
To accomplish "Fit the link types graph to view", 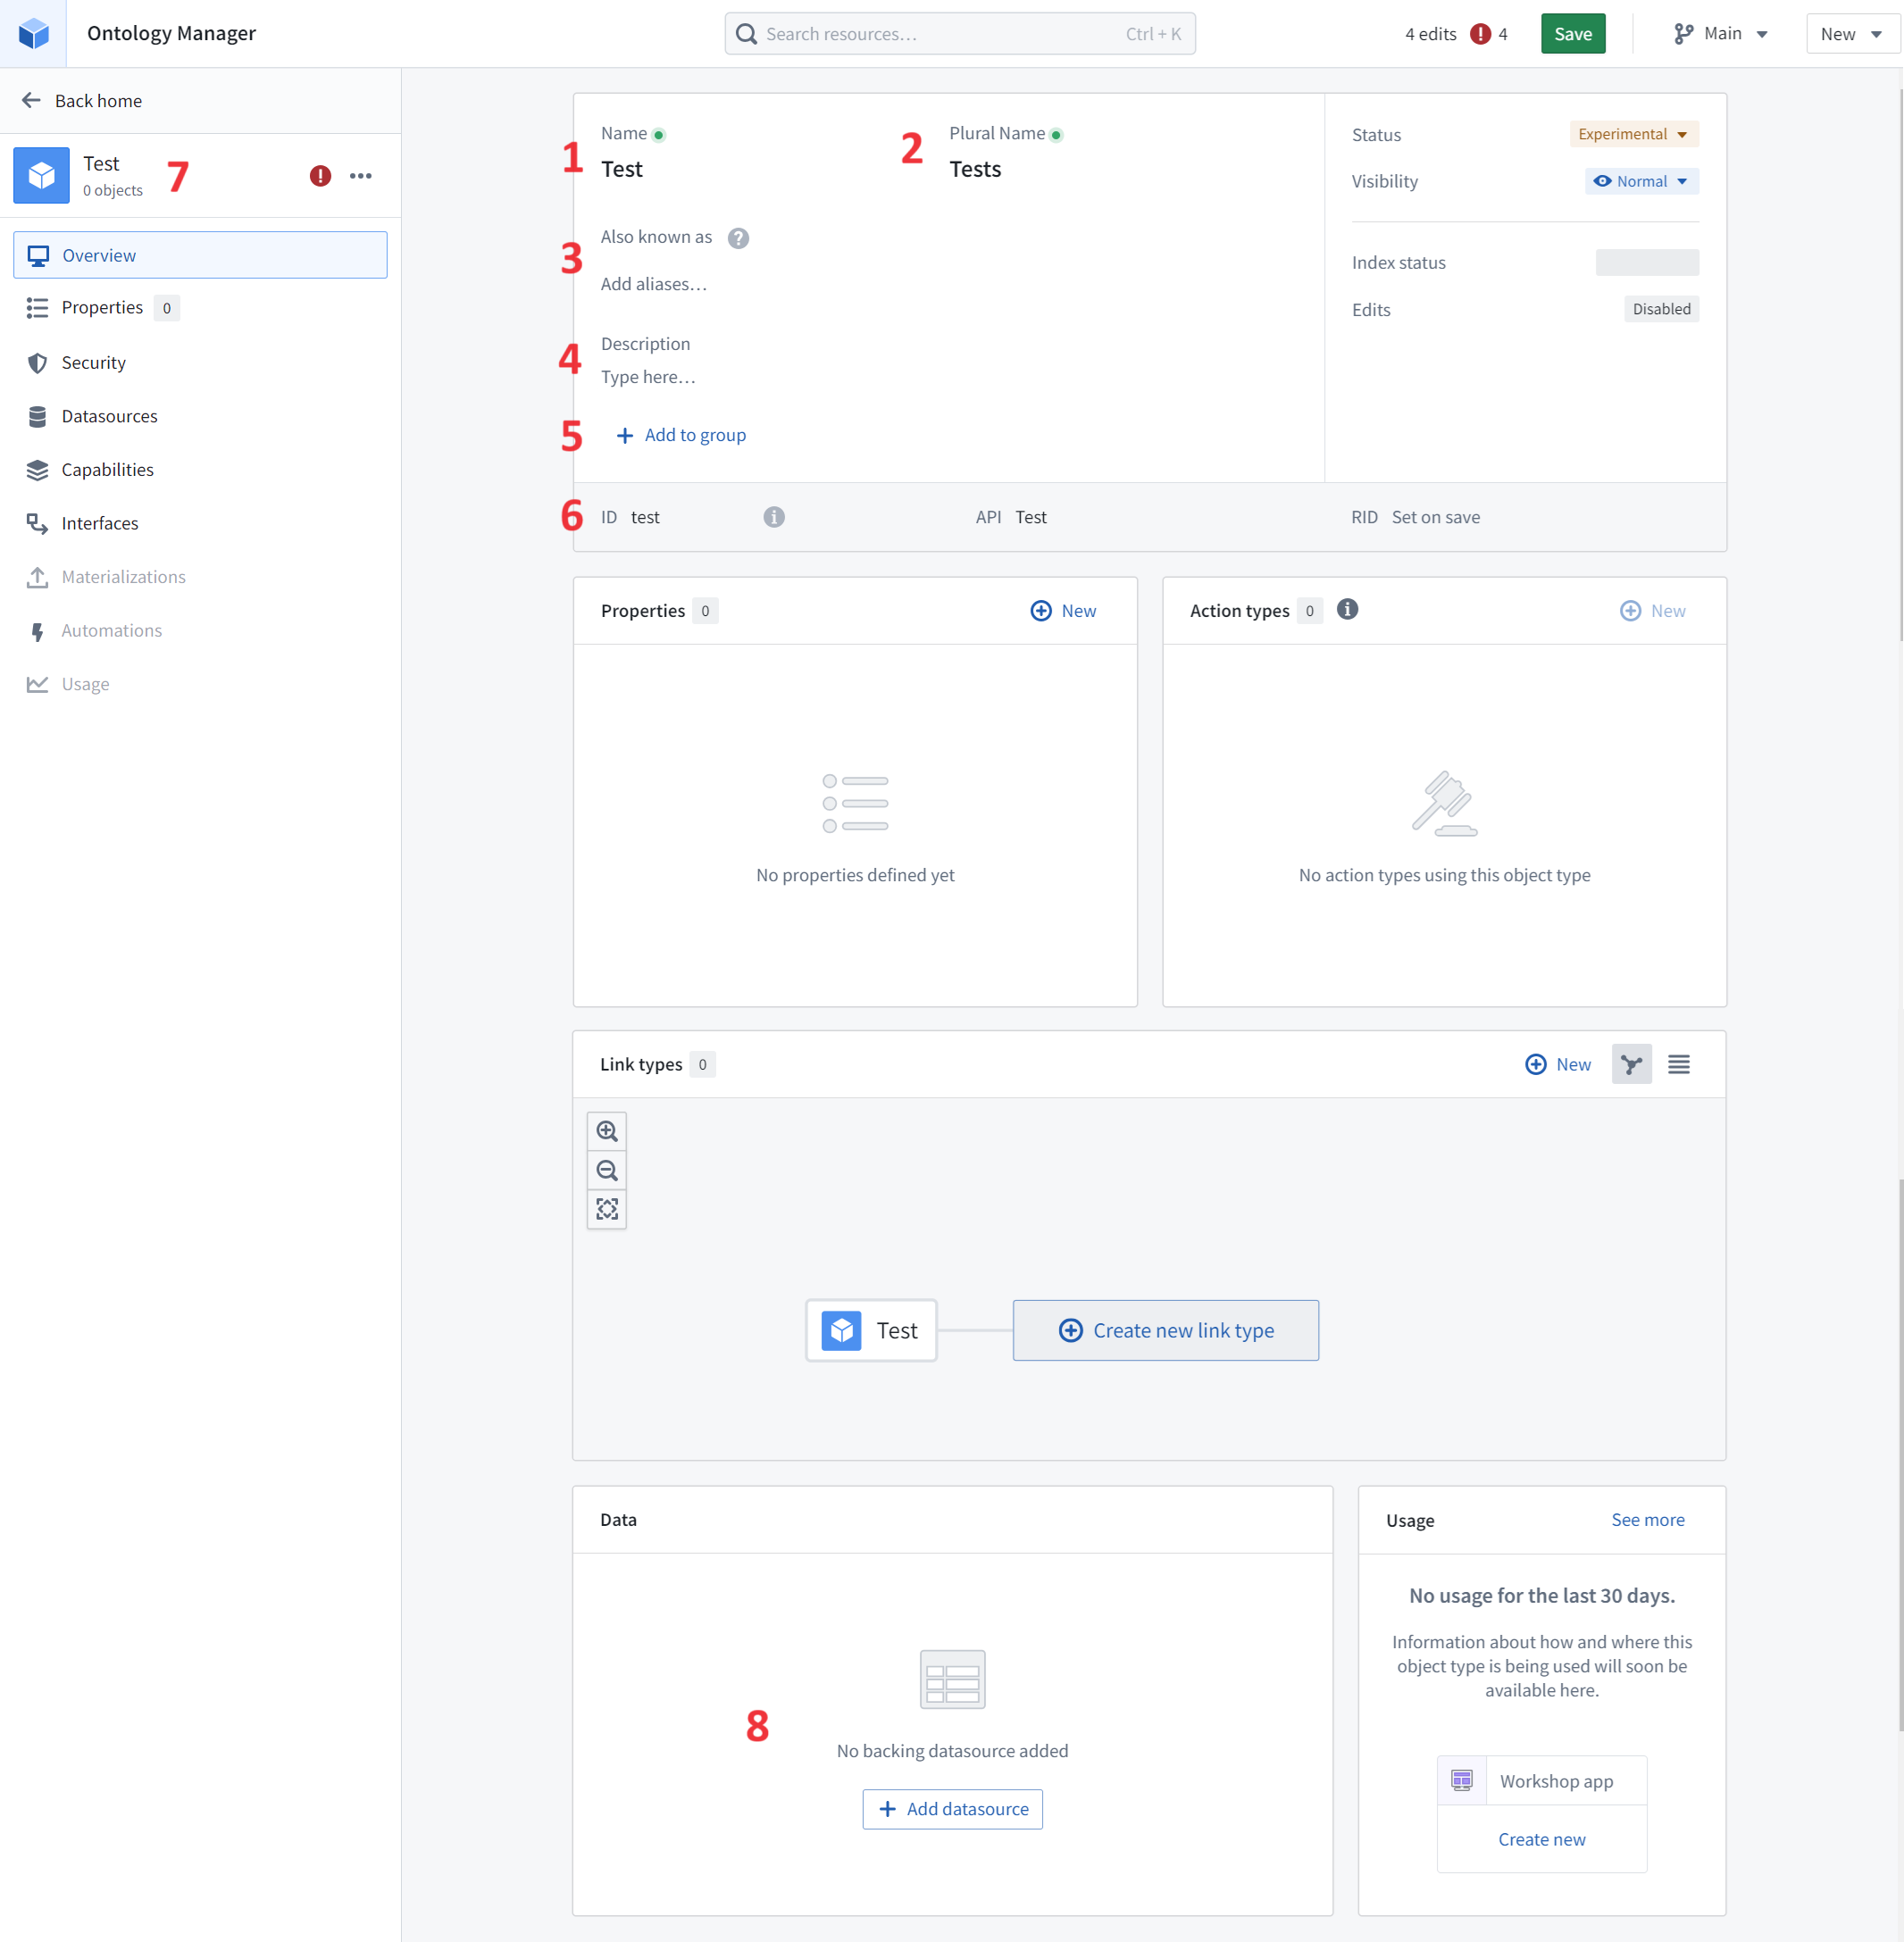I will [607, 1209].
